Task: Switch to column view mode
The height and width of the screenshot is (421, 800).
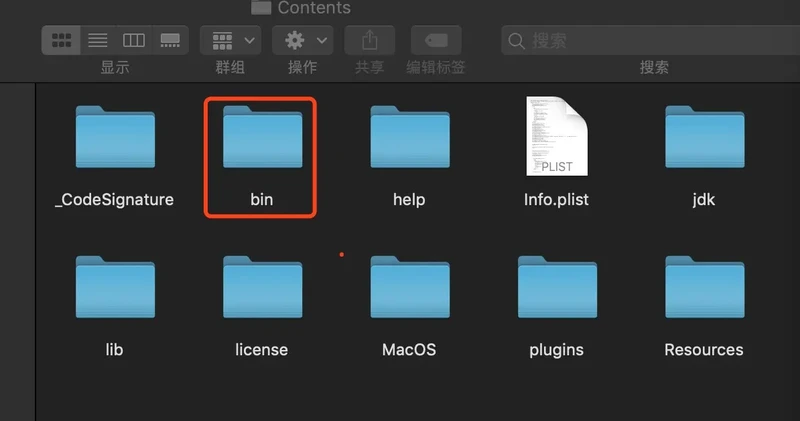Action: 134,40
